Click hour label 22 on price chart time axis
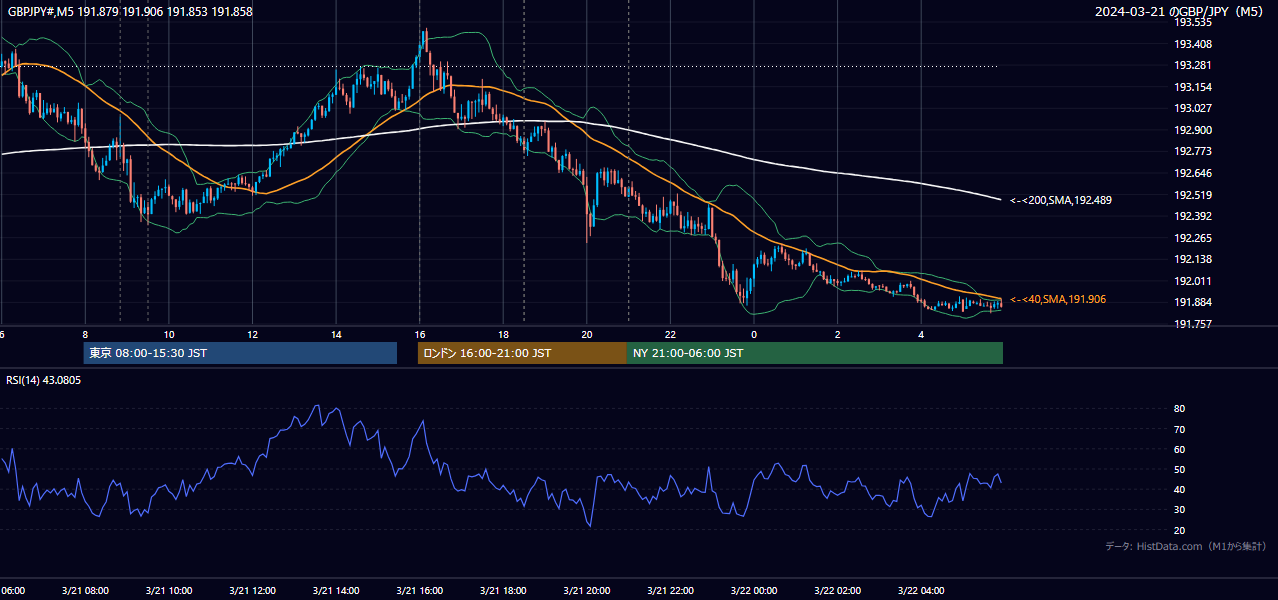Image resolution: width=1278 pixels, height=600 pixels. [x=670, y=334]
